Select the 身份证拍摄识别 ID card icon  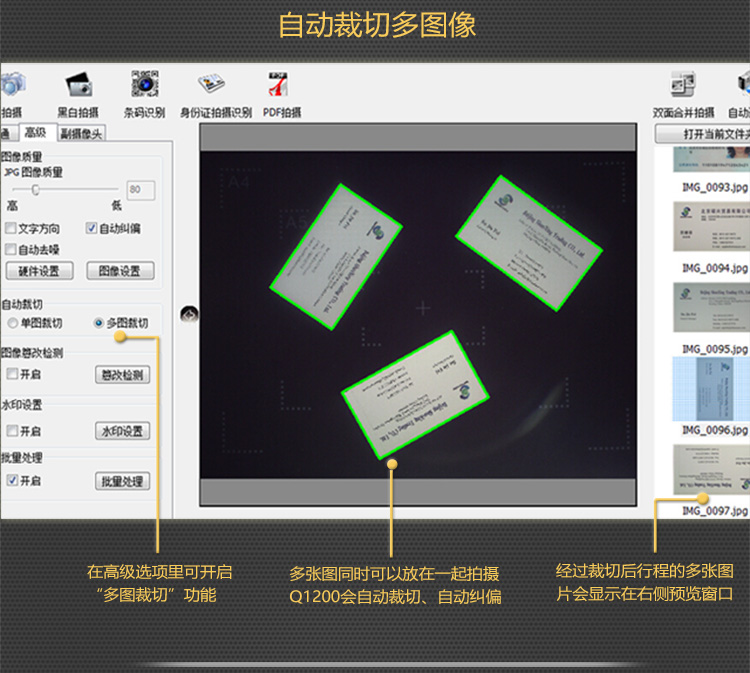coord(211,84)
